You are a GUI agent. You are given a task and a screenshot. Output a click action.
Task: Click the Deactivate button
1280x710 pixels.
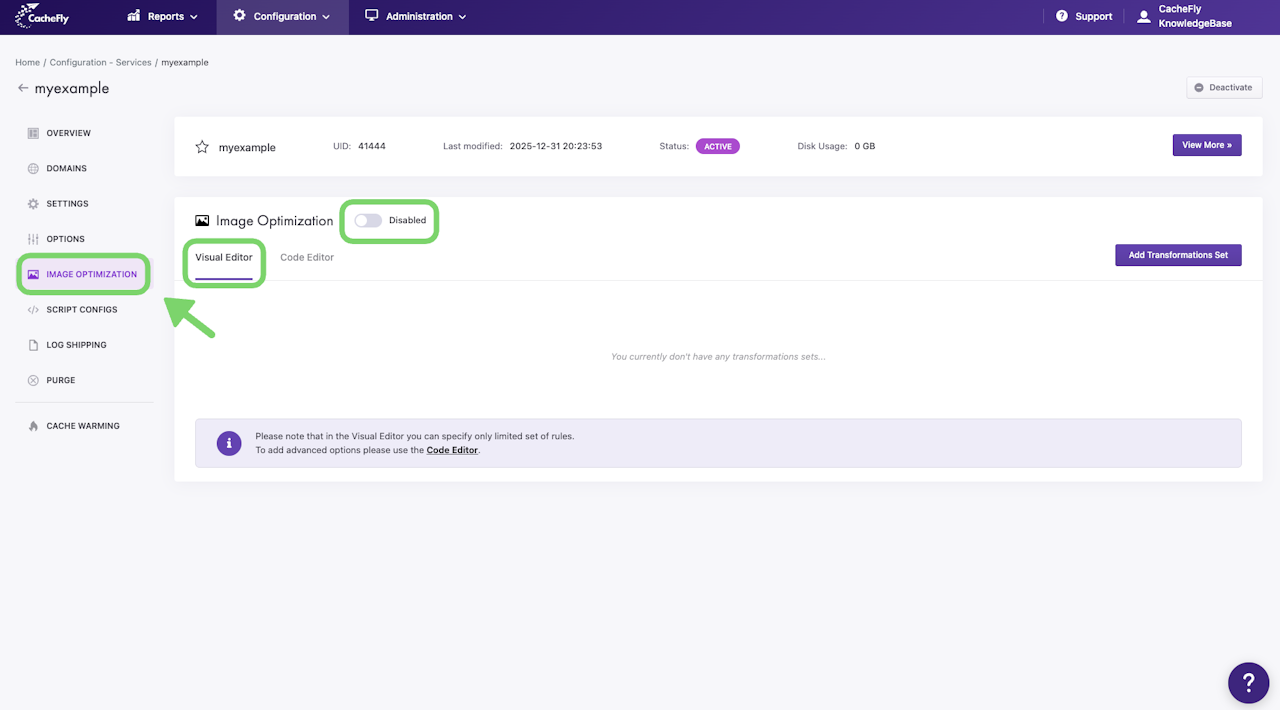tap(1223, 88)
